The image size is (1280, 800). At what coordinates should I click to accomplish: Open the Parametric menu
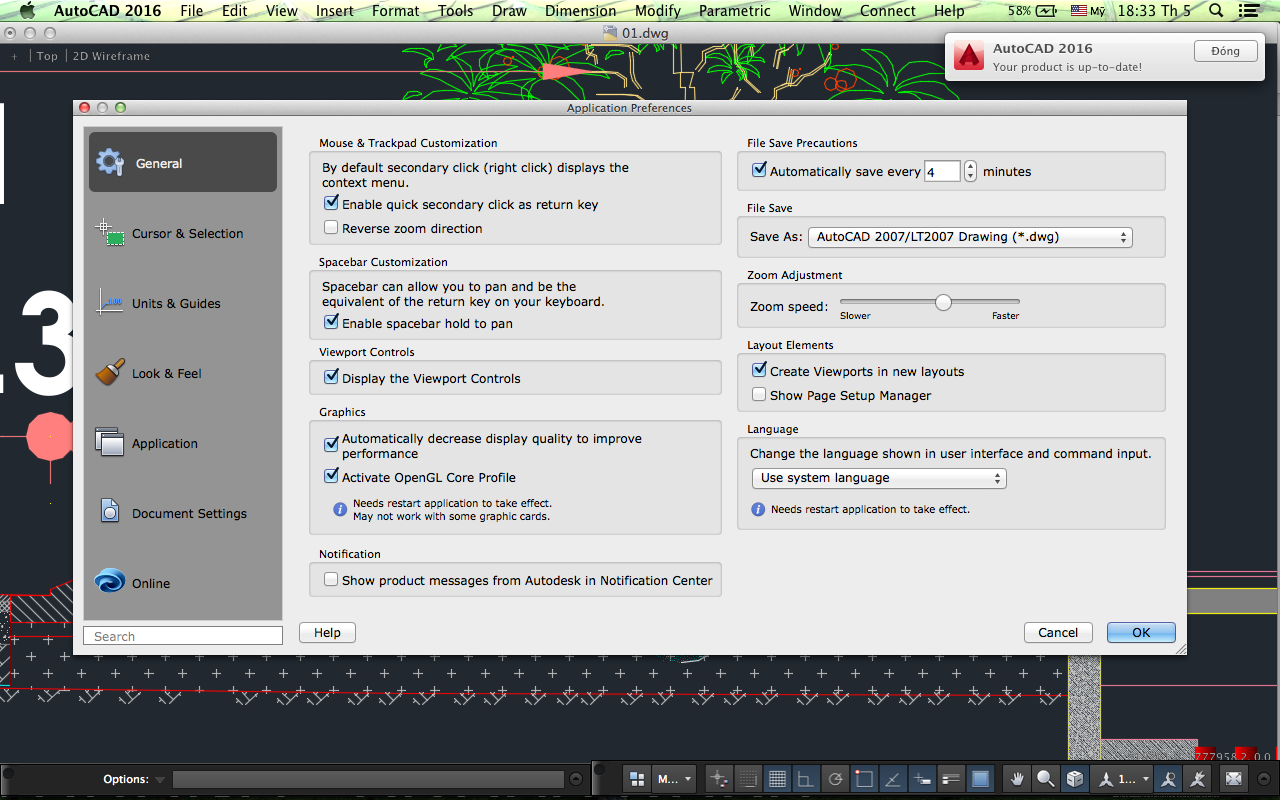(735, 11)
